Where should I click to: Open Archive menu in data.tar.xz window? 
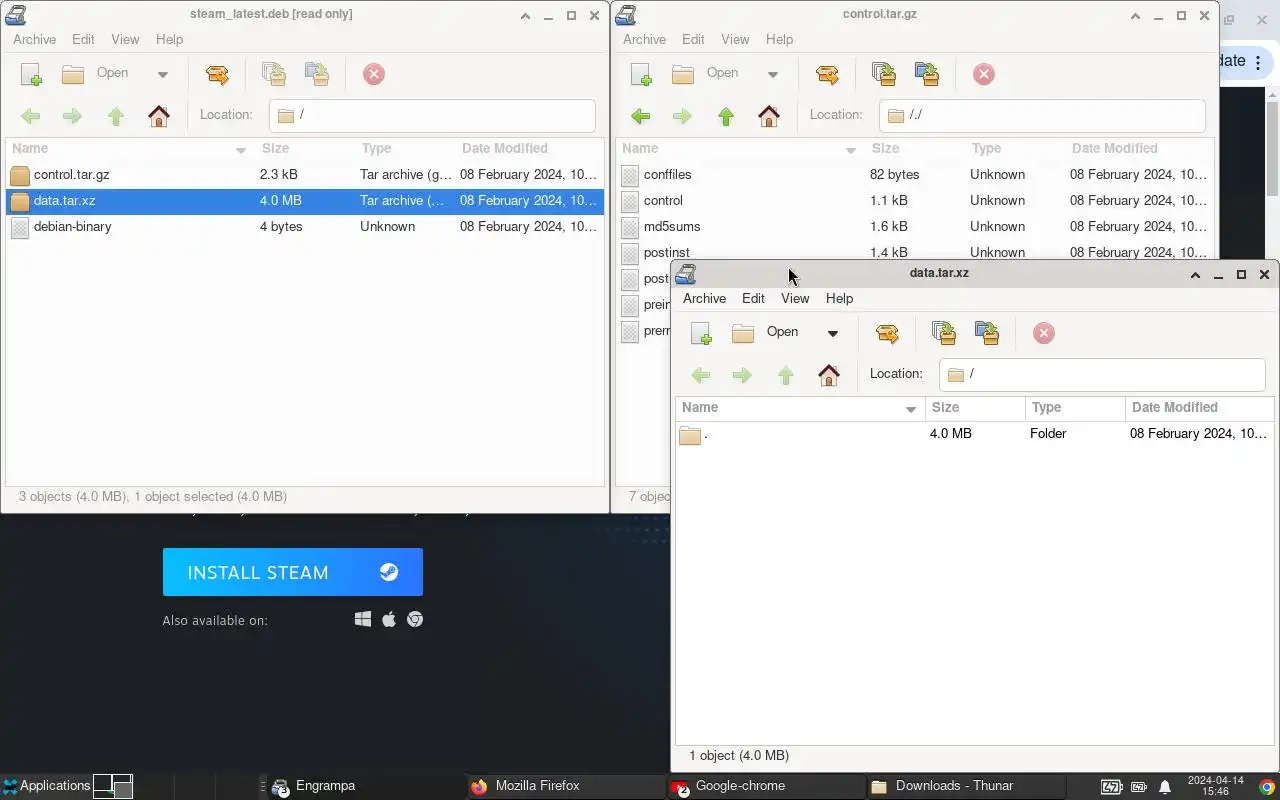pyautogui.click(x=704, y=298)
